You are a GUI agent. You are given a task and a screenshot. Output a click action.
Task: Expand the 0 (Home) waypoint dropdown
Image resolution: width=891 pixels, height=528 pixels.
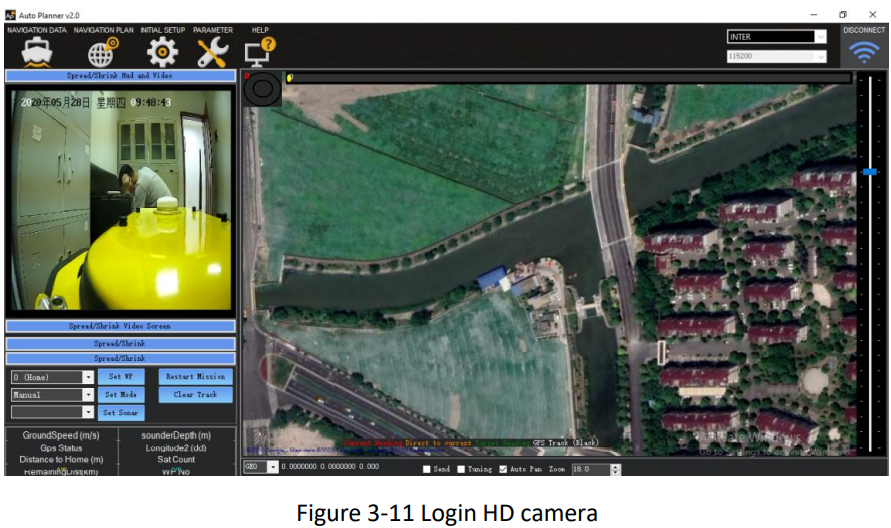pos(88,377)
